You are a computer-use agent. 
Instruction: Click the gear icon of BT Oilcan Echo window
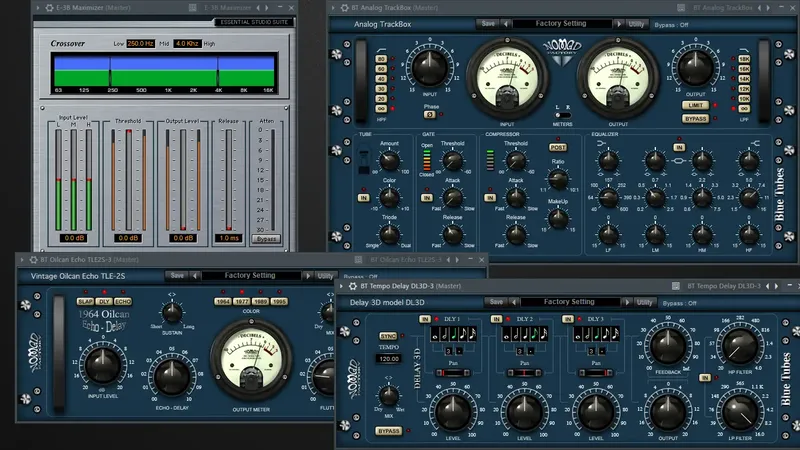tap(33, 260)
